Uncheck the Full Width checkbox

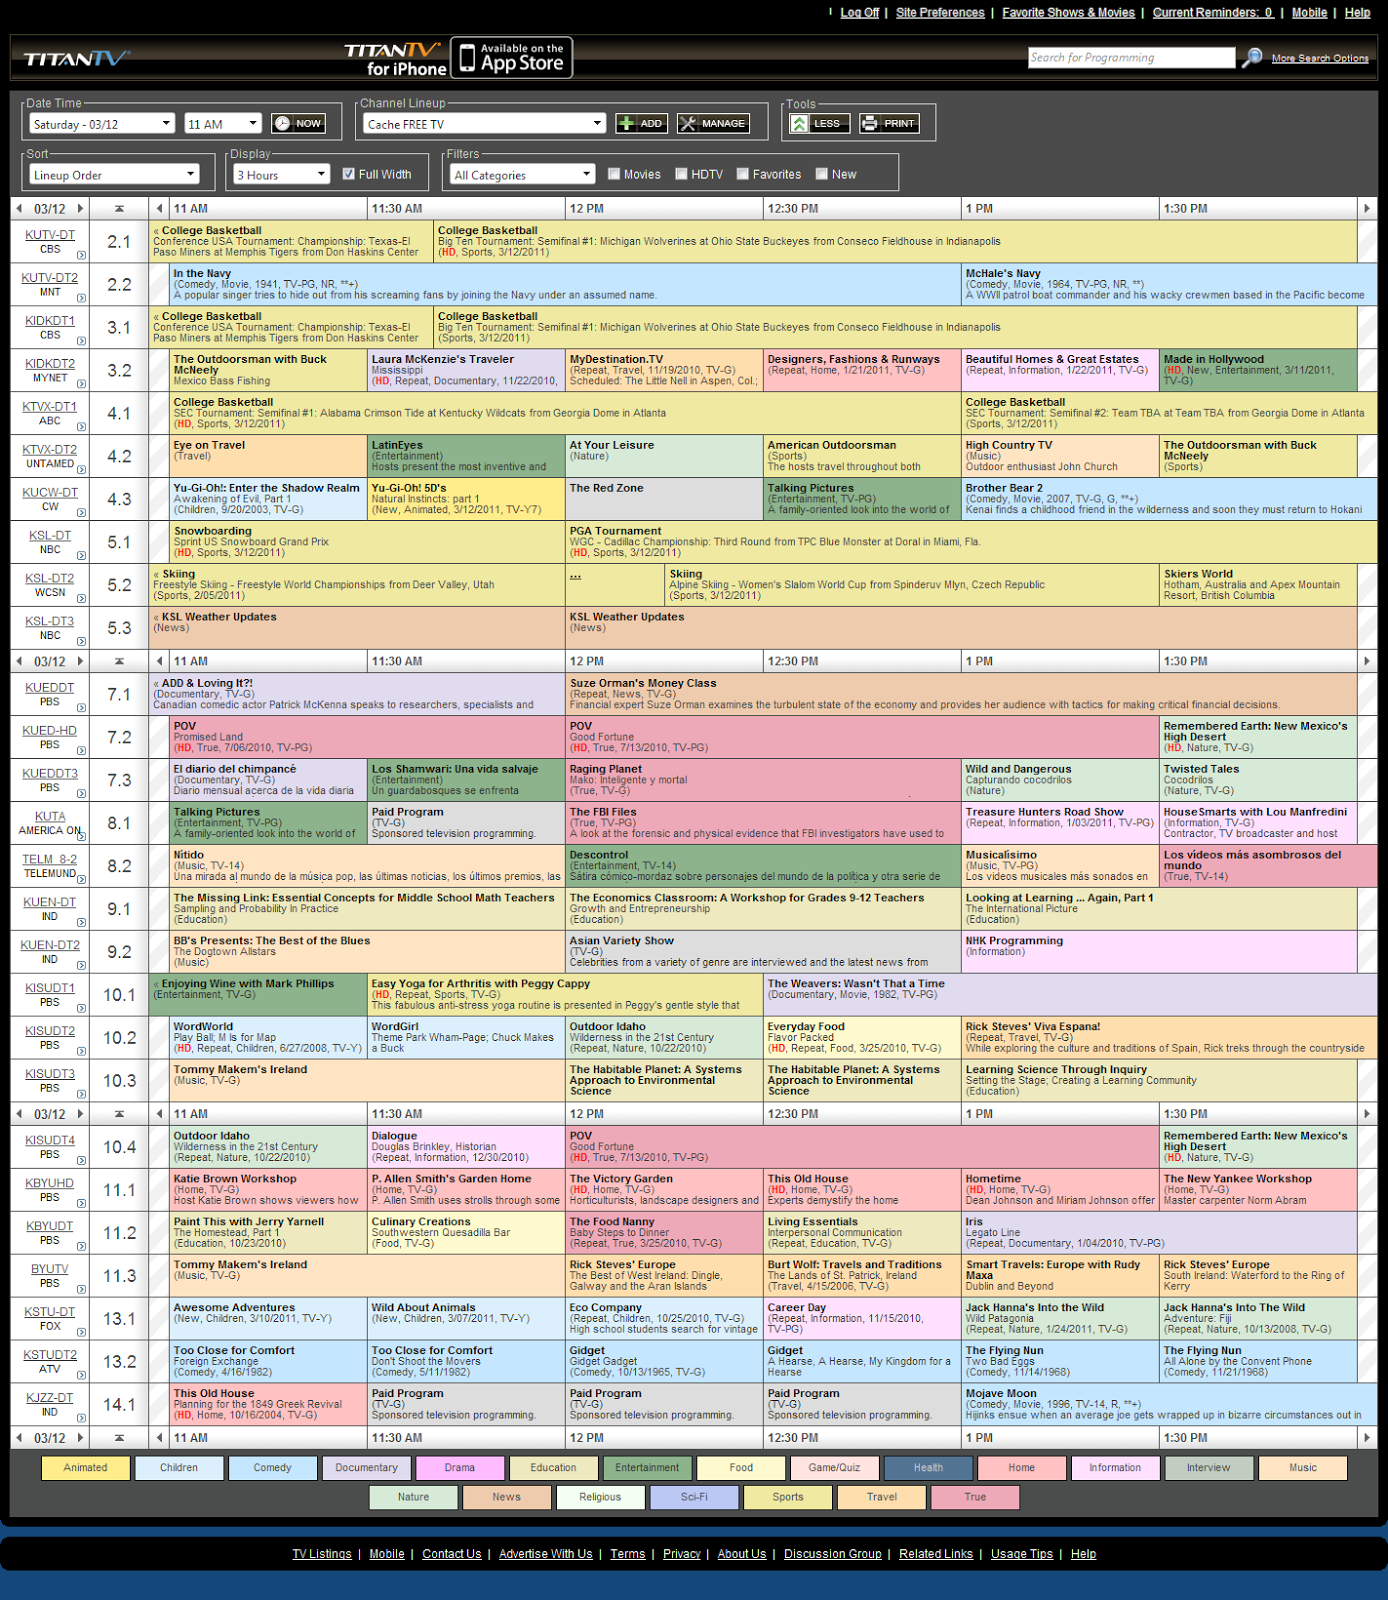349,174
